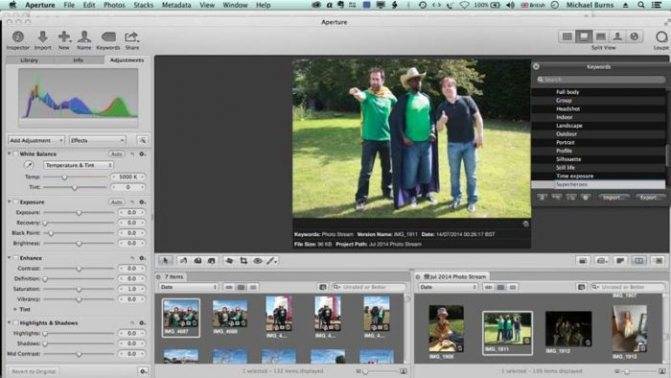Collapse the Enhance section triangle
This screenshot has height=378, width=671.
pos(9,258)
